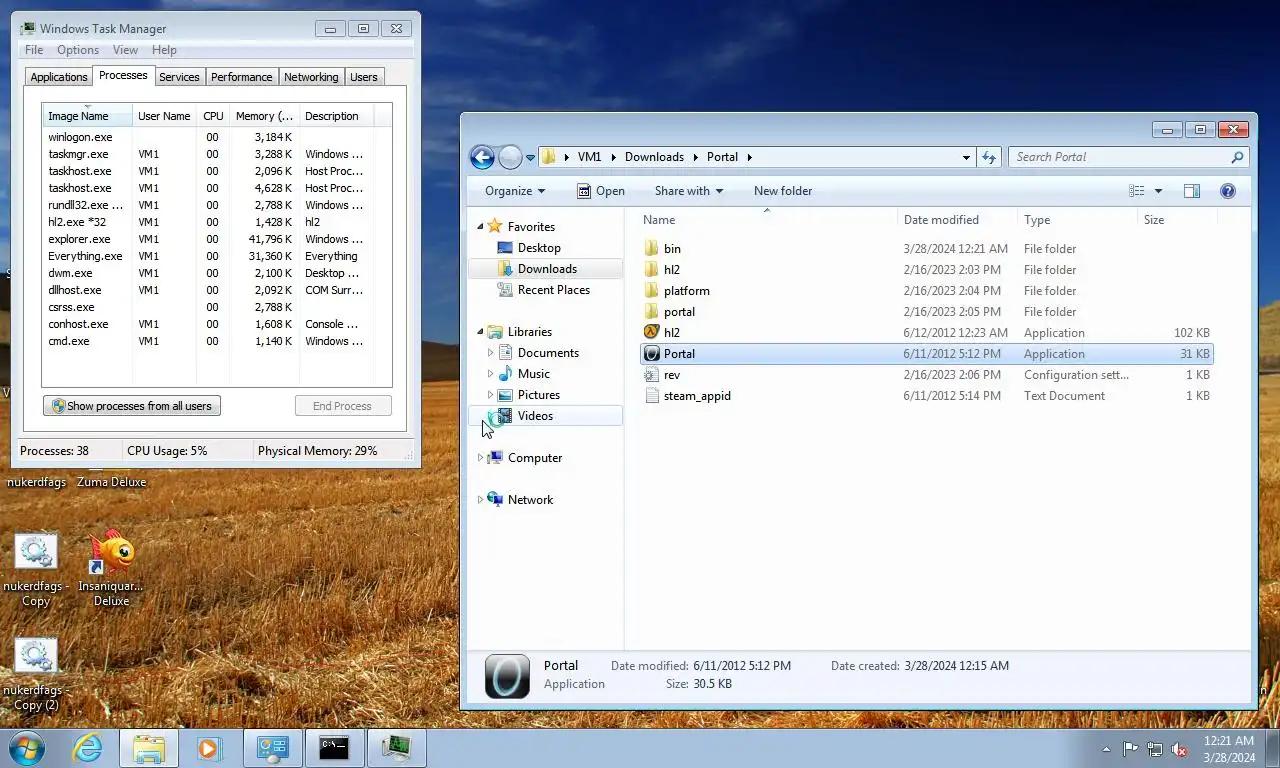Select Downloads in the navigation pane
Viewport: 1280px width, 768px height.
click(x=547, y=269)
